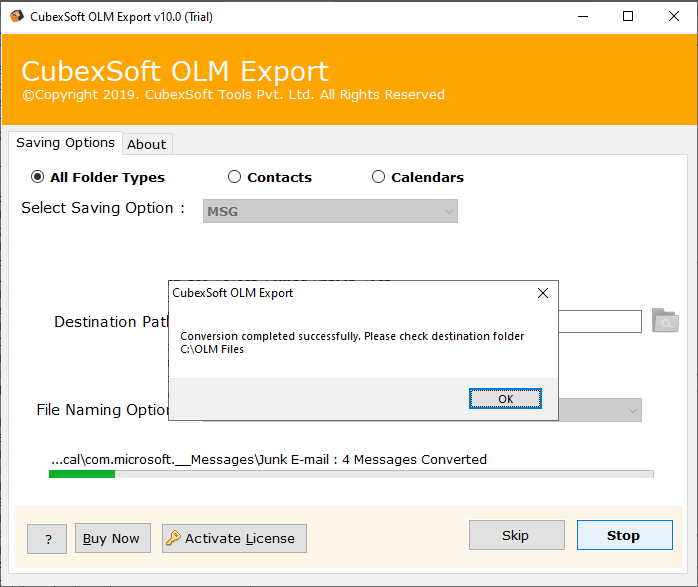Screen dimensions: 698x587
Task: Click the 'Select Saving Option :' label
Action: pos(103,208)
